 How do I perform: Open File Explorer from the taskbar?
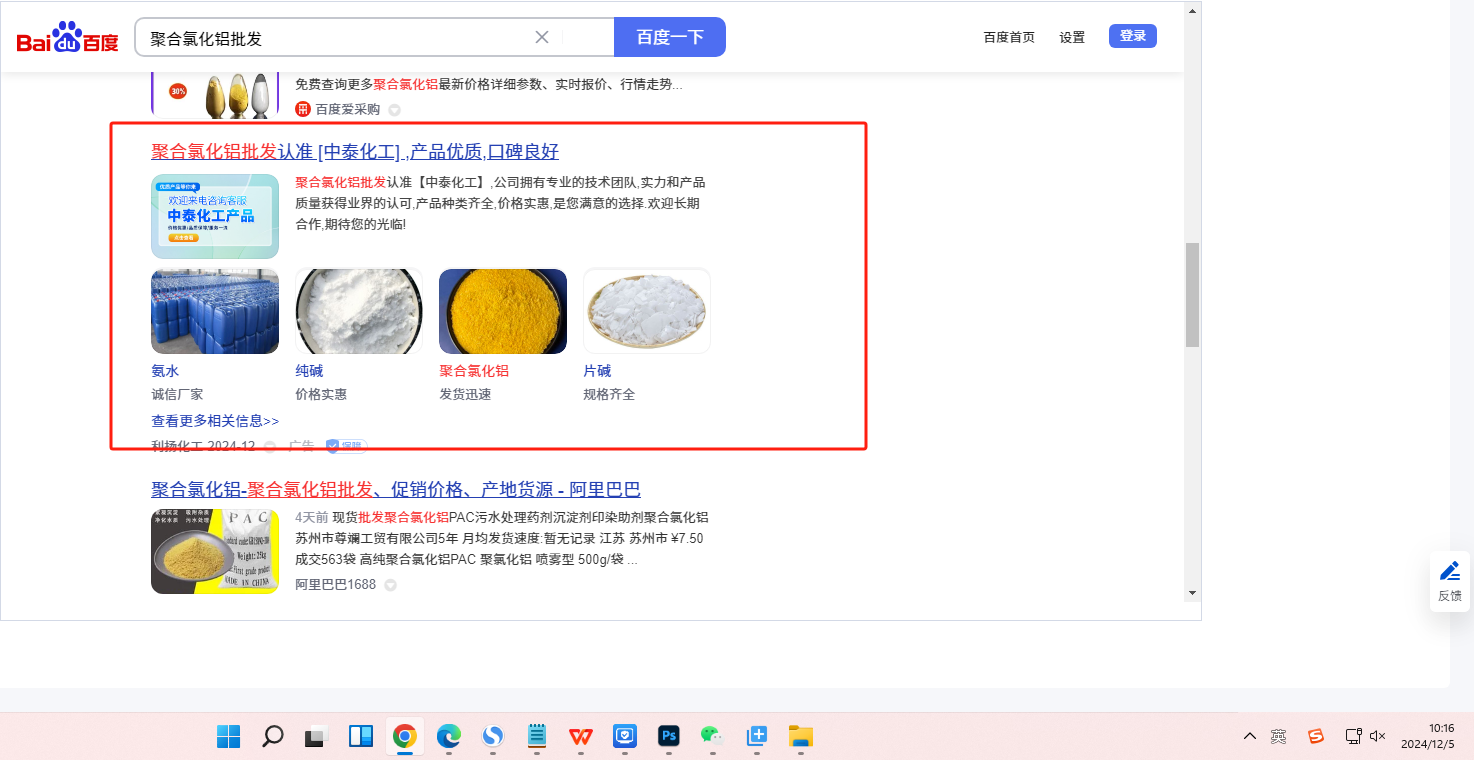pyautogui.click(x=800, y=737)
